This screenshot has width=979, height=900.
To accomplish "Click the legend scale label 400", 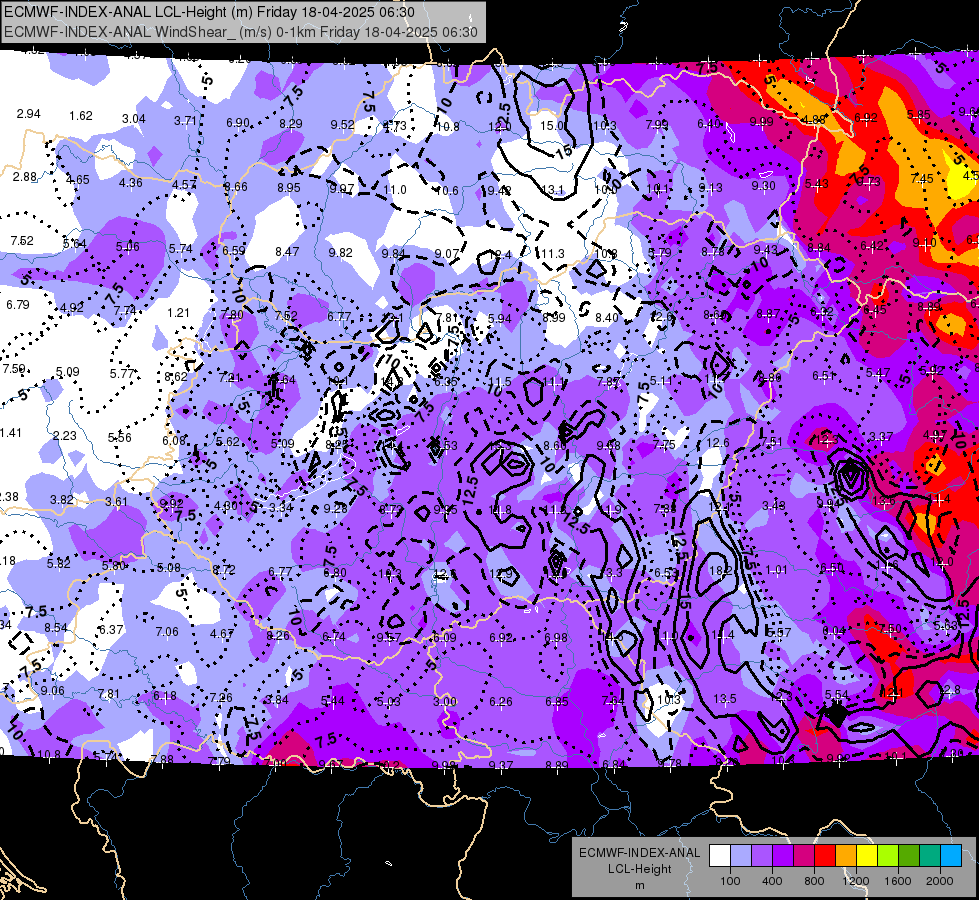I will [x=772, y=881].
